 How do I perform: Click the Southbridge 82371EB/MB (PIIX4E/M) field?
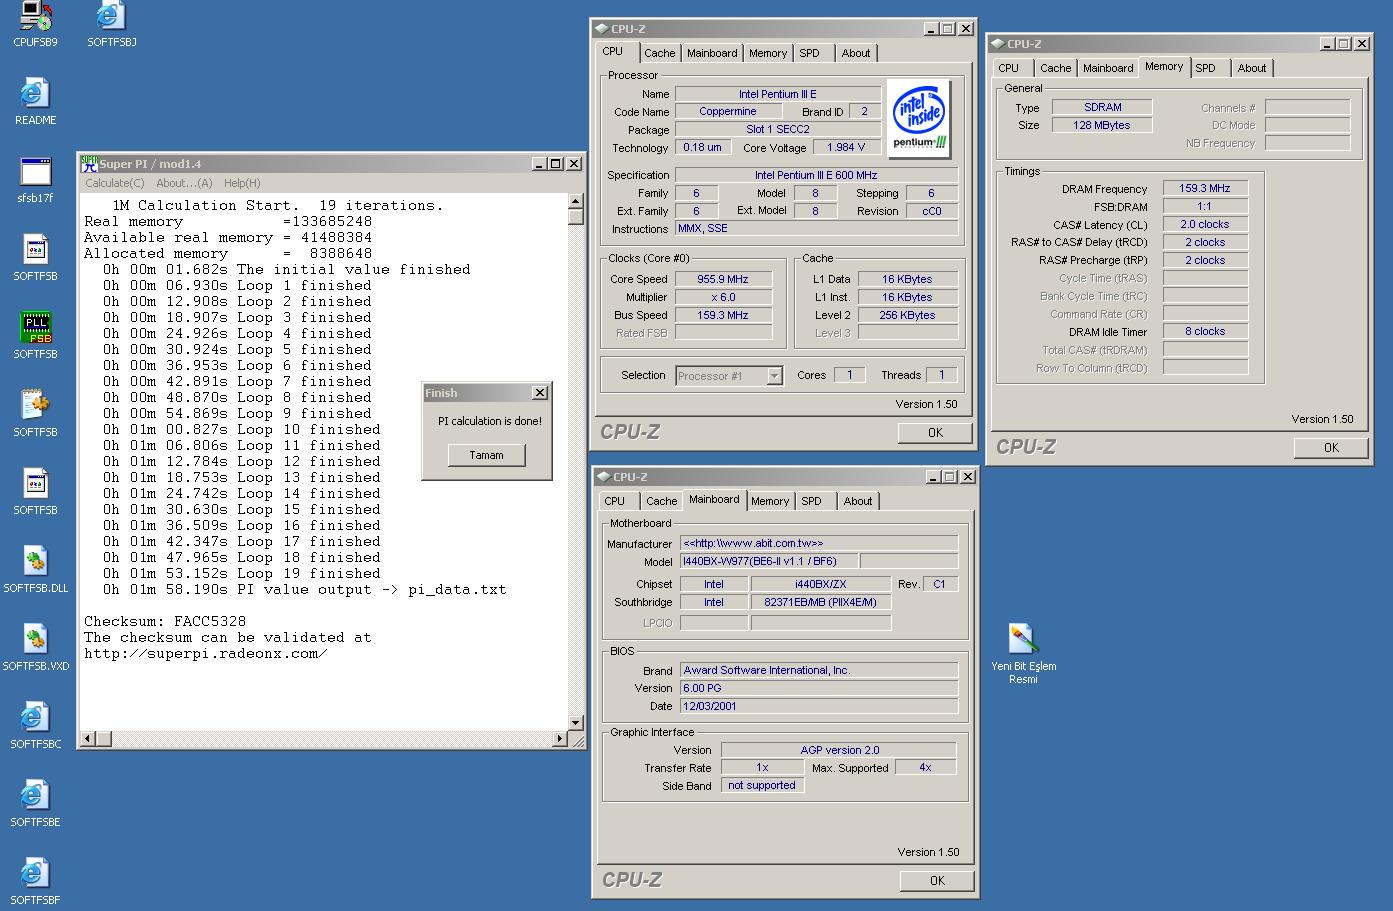point(820,602)
